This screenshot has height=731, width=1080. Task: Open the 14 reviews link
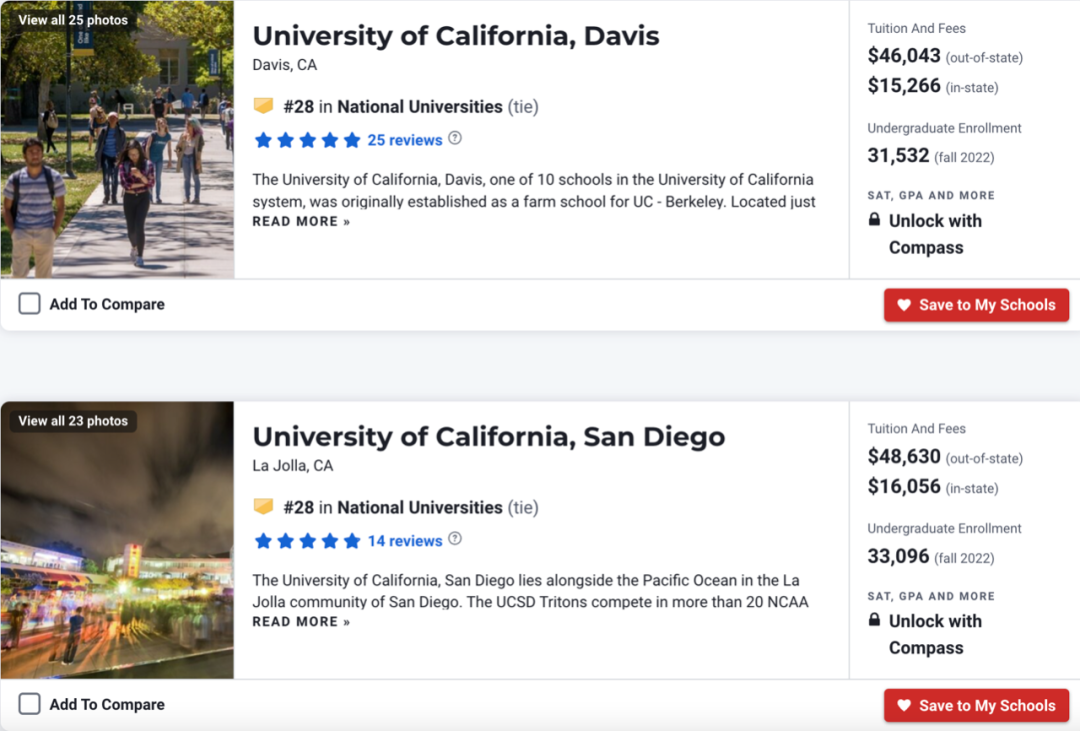405,541
